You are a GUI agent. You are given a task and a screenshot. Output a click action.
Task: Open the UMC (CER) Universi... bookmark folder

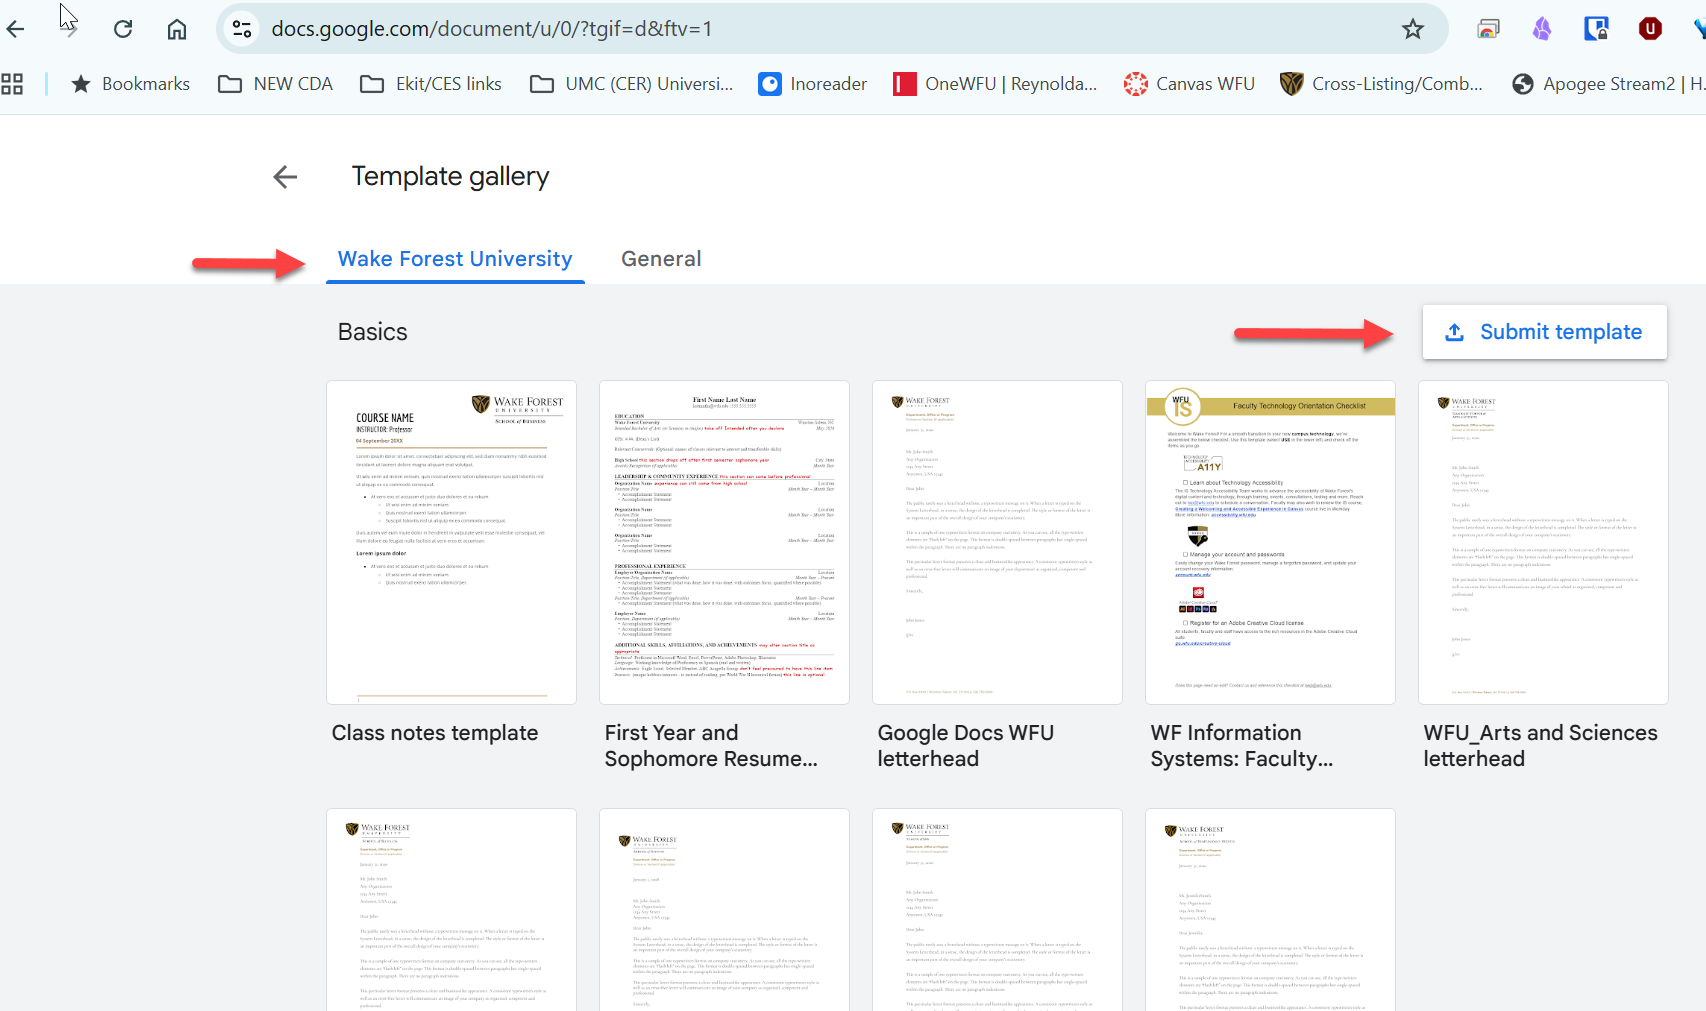[631, 84]
